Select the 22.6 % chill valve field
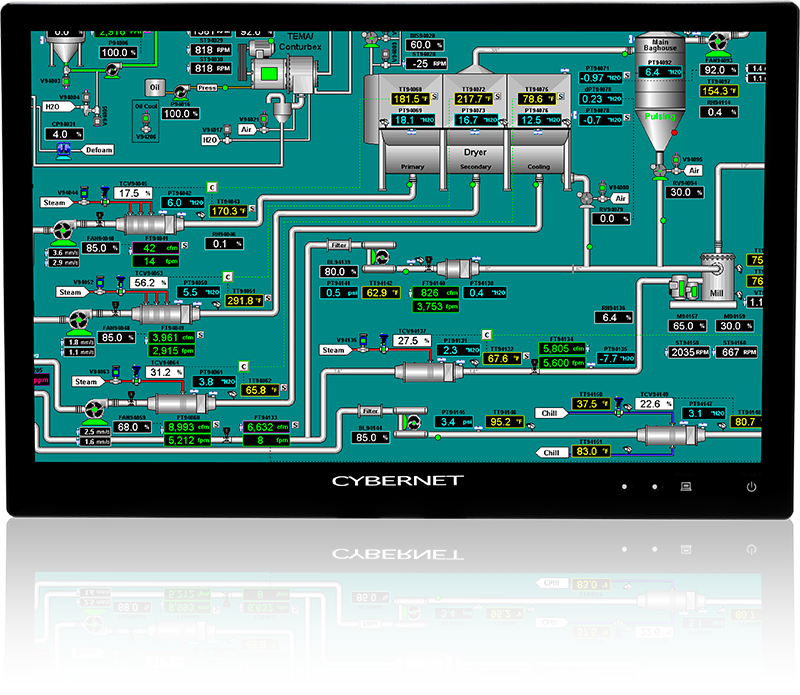 tap(655, 404)
